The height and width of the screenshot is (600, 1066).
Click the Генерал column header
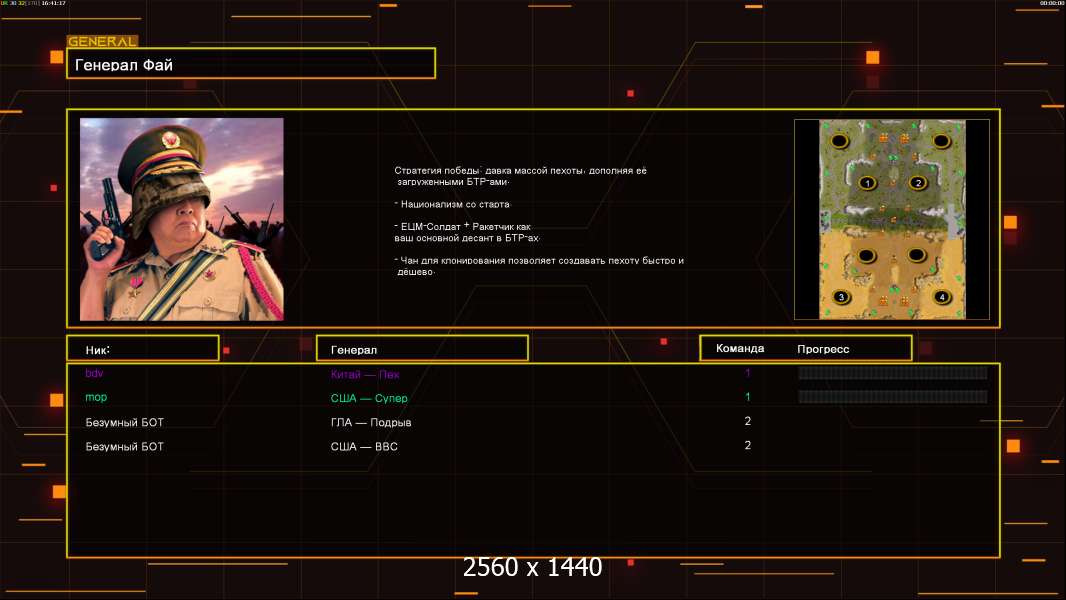point(422,348)
